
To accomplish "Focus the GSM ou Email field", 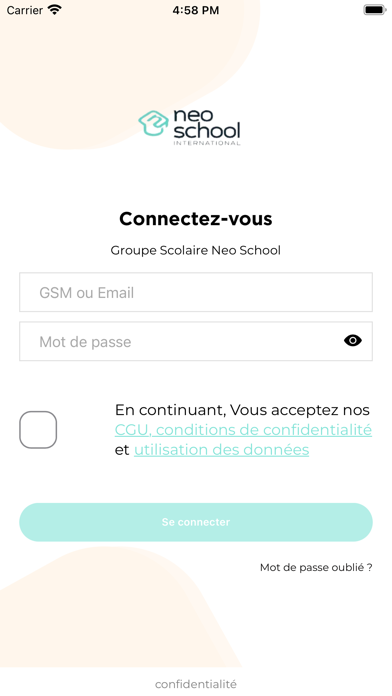I will [196, 293].
